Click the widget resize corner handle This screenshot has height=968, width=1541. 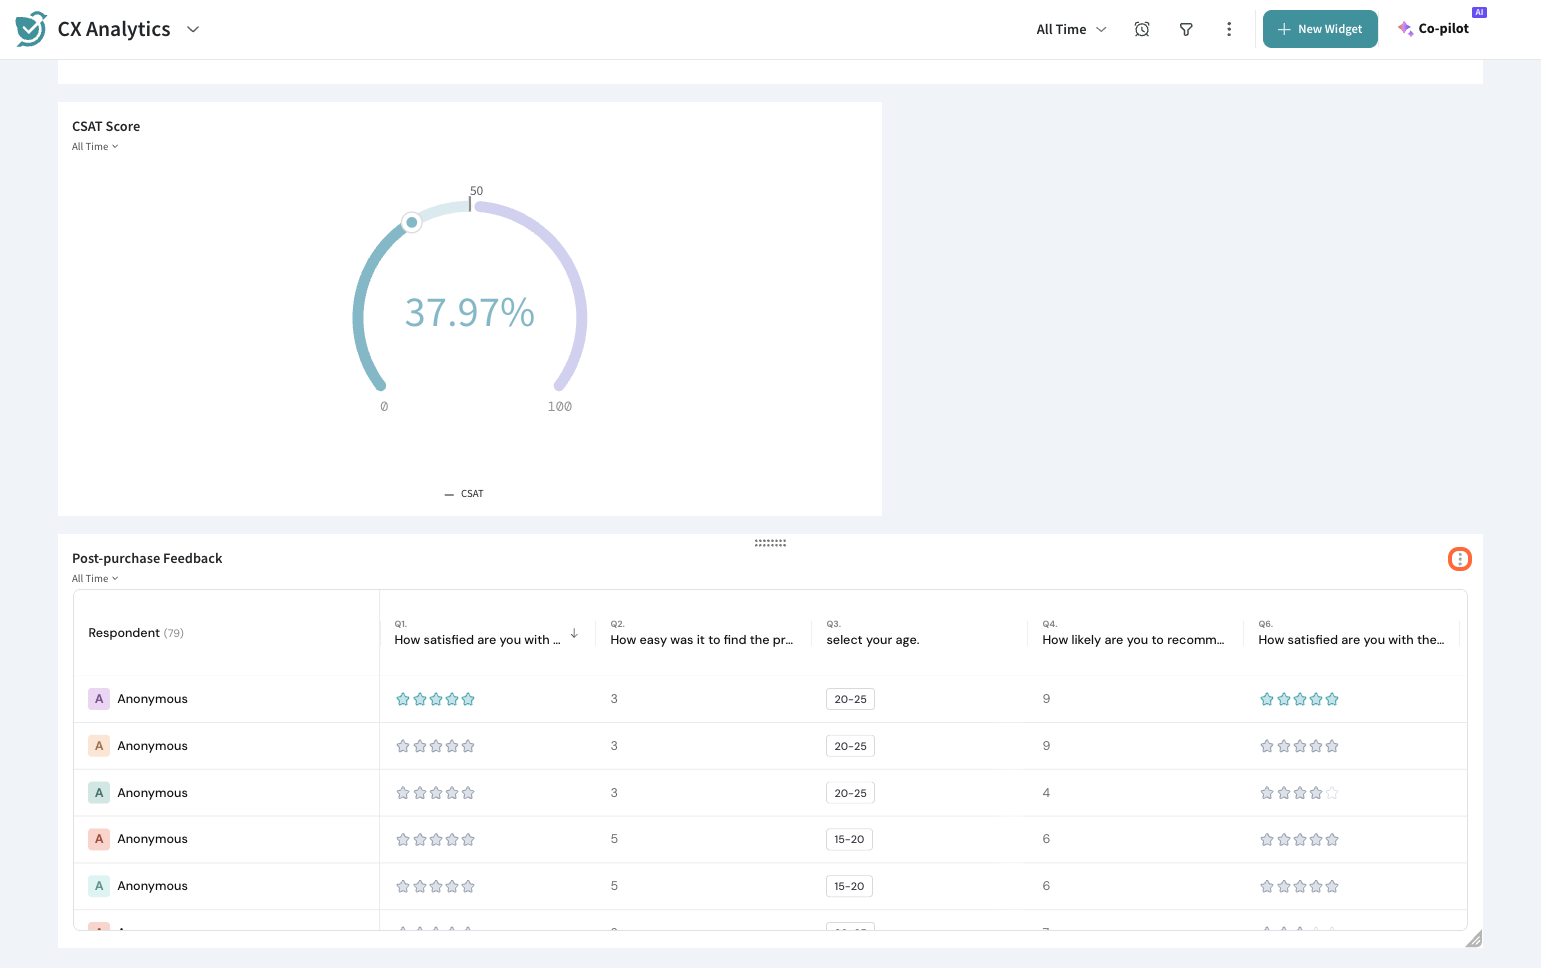(x=1473, y=939)
